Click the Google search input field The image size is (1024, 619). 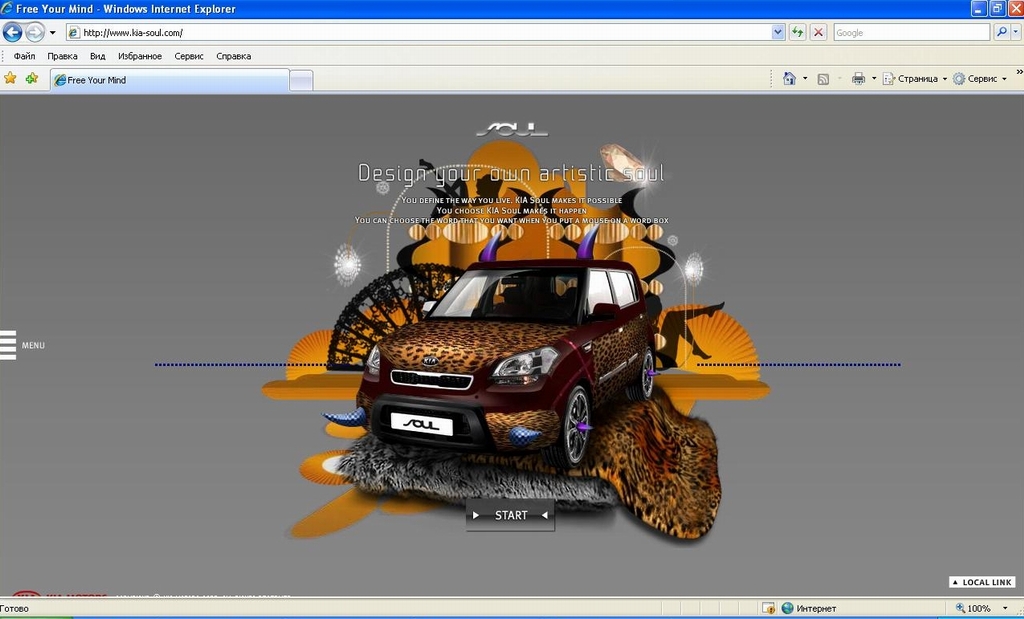pyautogui.click(x=910, y=32)
